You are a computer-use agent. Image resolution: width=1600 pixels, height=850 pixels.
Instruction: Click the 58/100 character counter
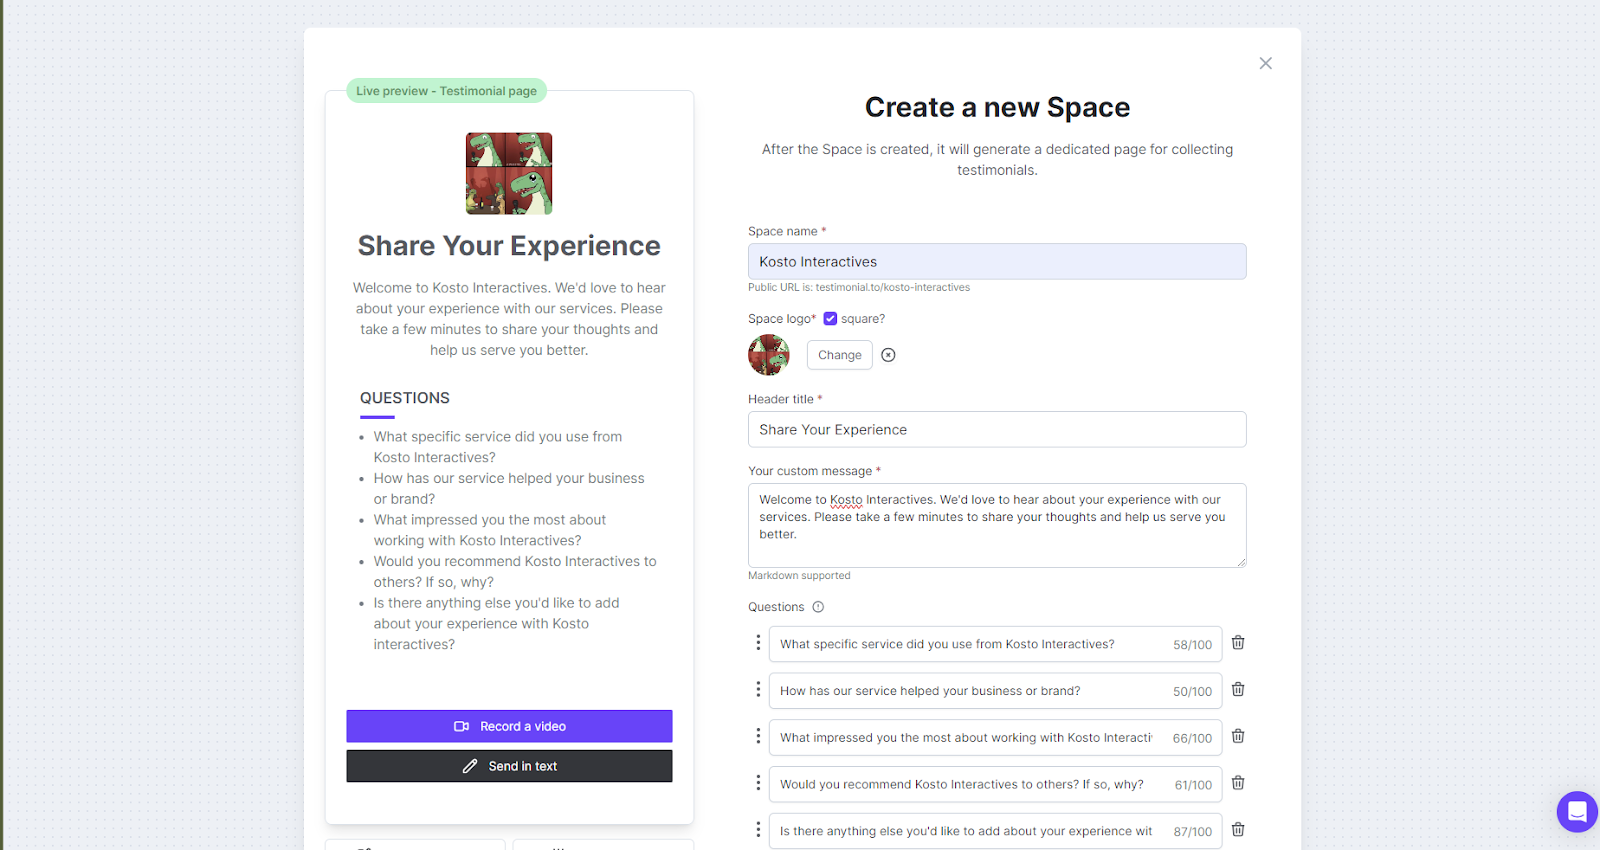coord(1192,645)
